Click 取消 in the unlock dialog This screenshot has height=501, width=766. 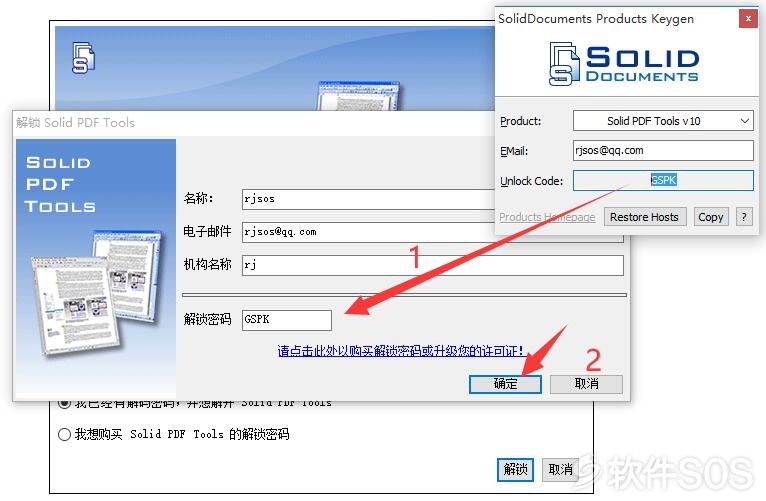(586, 384)
